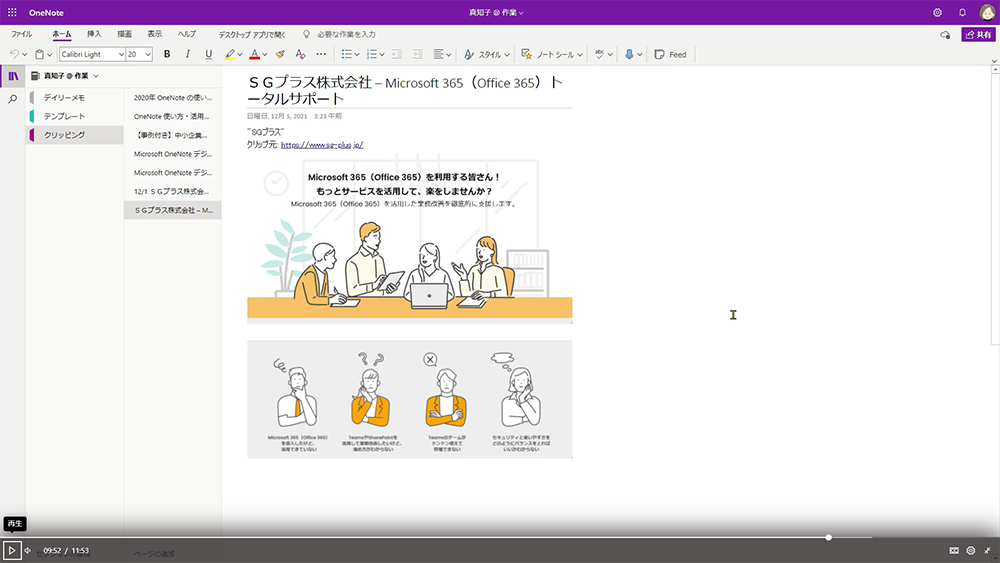The height and width of the screenshot is (563, 1000).
Task: Expand the Calibri Light font dropdown
Action: [x=121, y=54]
